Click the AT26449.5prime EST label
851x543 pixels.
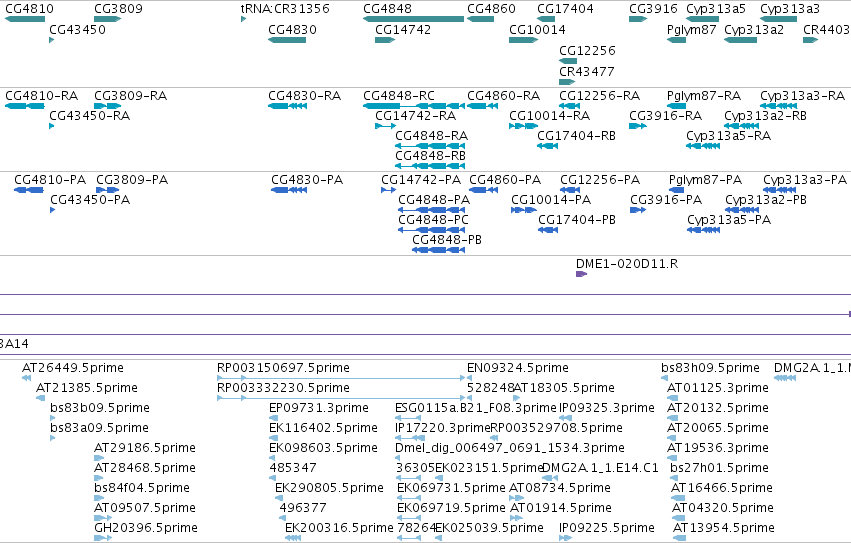click(x=73, y=368)
